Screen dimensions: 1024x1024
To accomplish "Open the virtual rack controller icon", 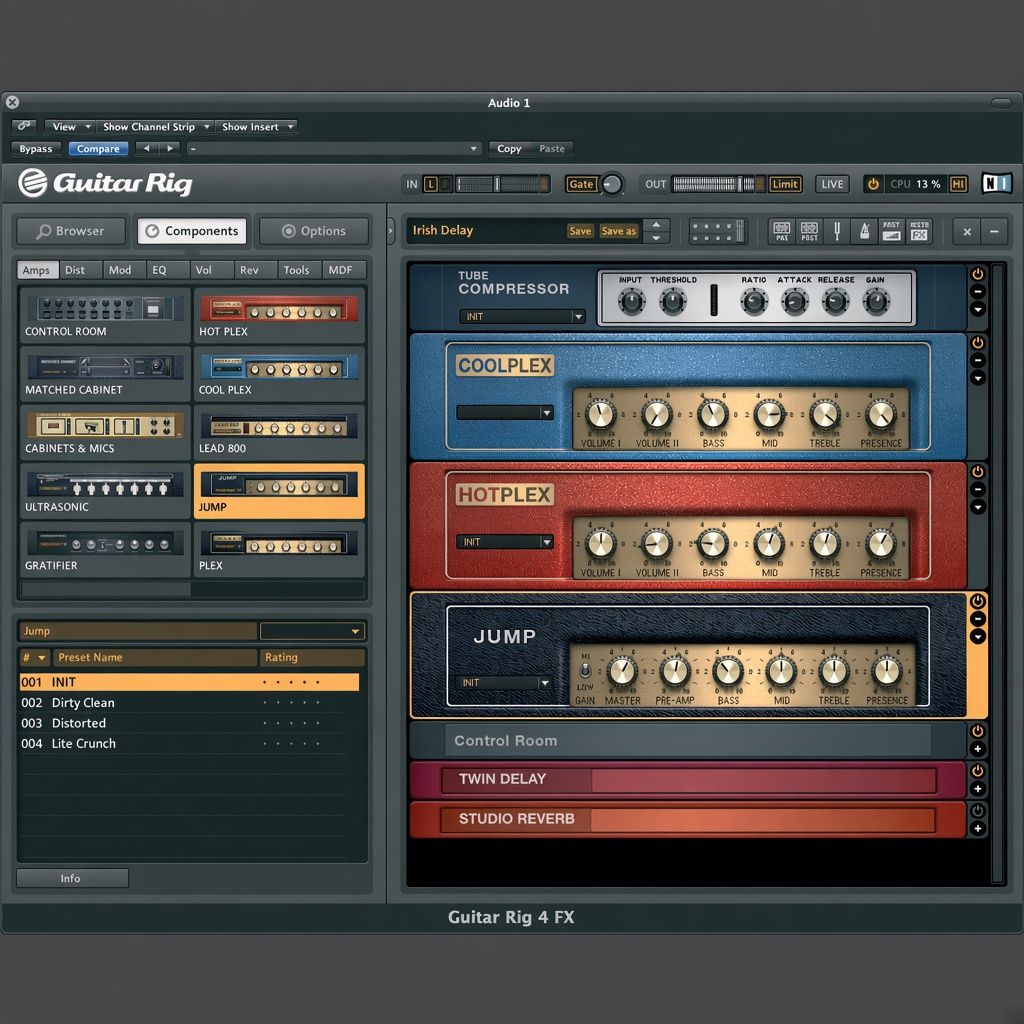I will (717, 231).
